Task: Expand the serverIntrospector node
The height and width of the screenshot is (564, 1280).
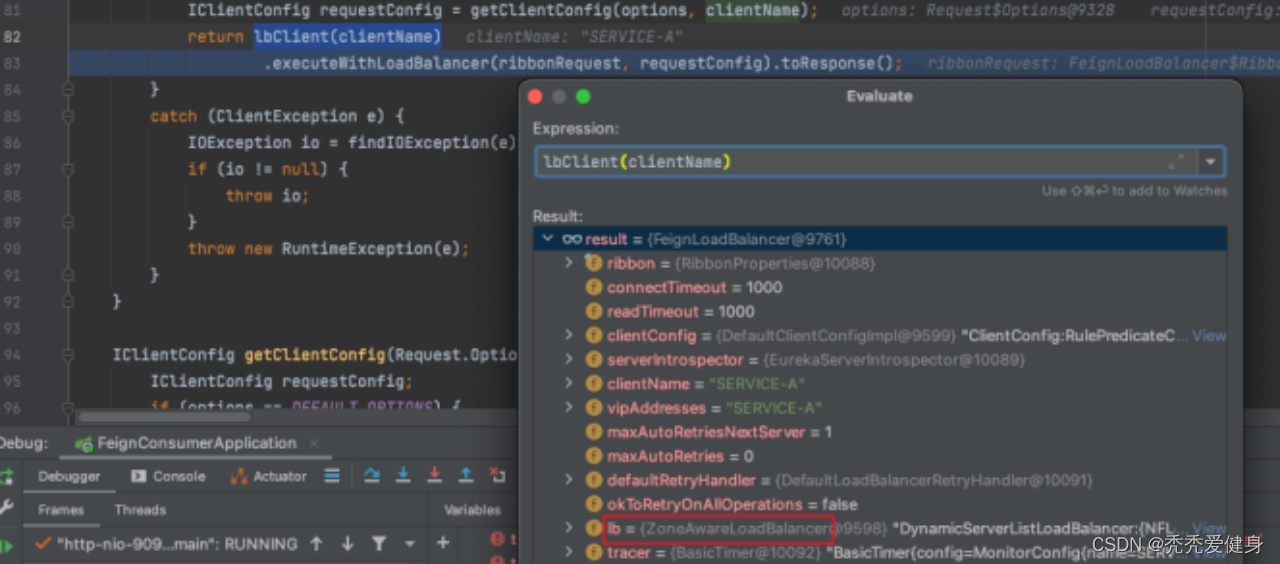Action: coord(569,360)
